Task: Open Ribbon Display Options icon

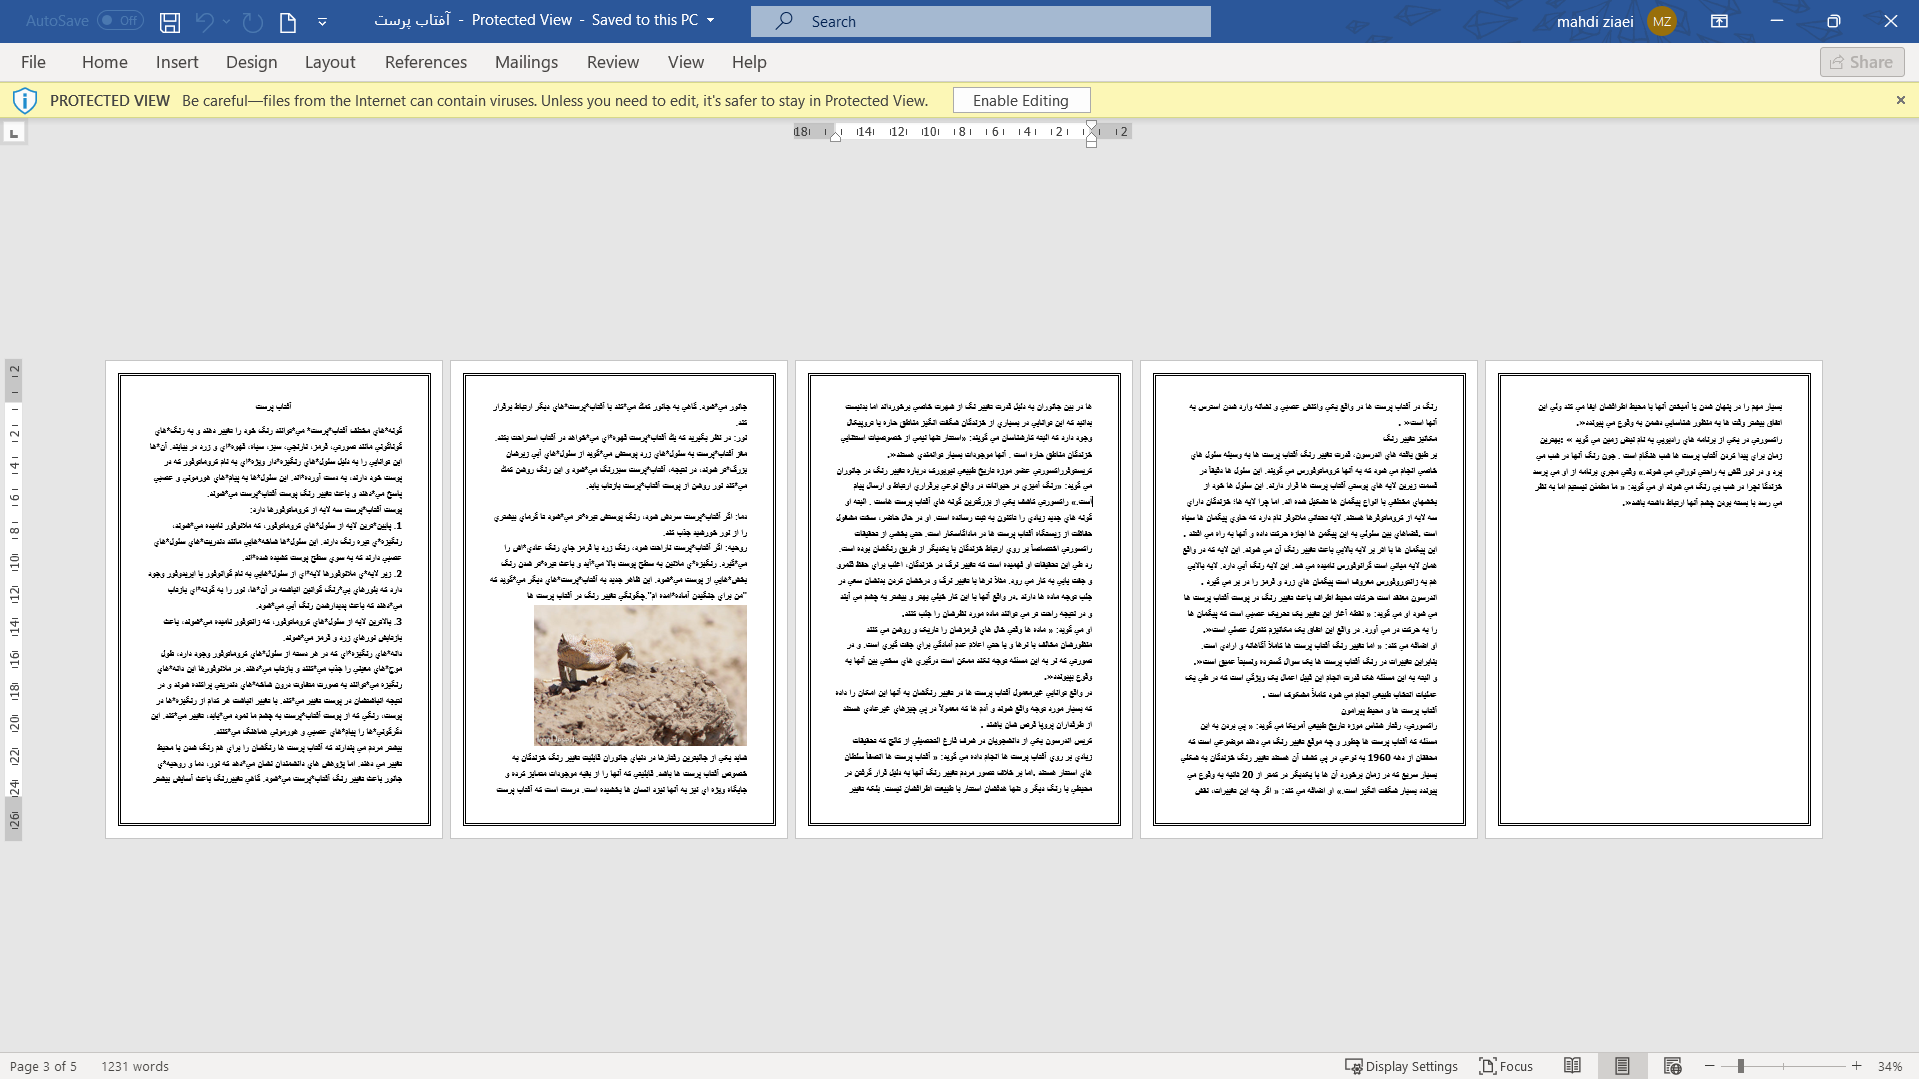Action: [1719, 21]
